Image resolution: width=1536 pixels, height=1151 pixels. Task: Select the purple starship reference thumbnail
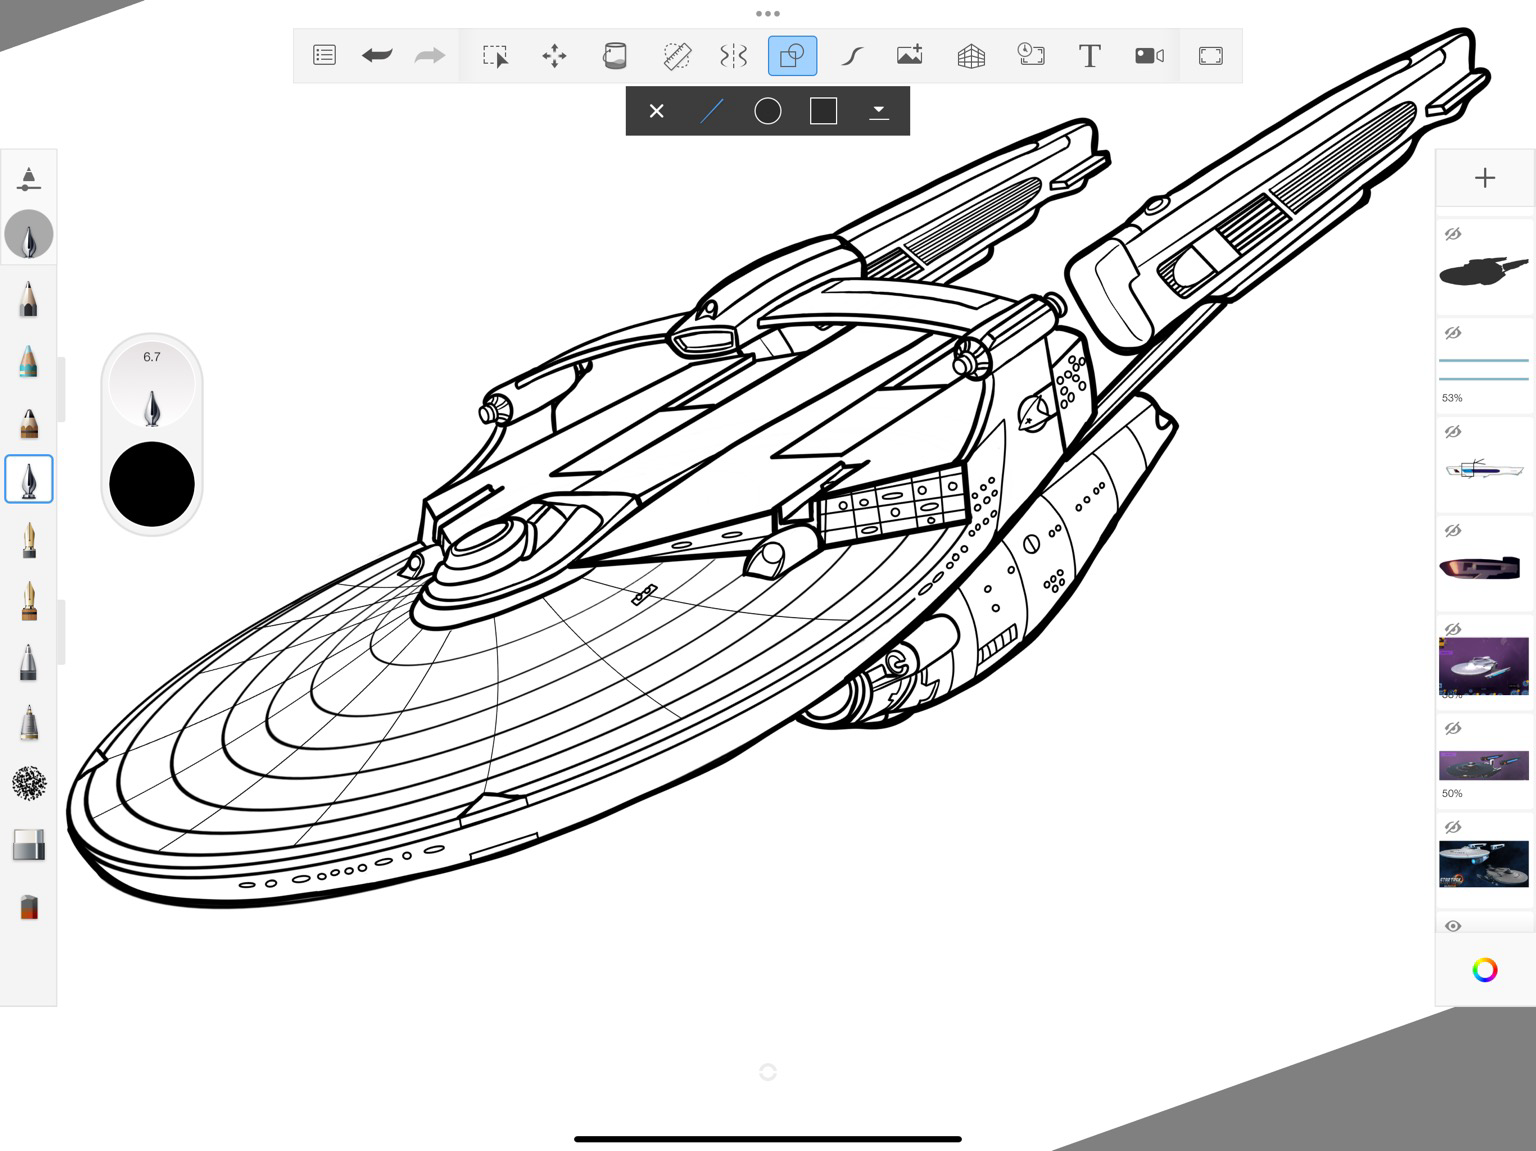click(1484, 666)
